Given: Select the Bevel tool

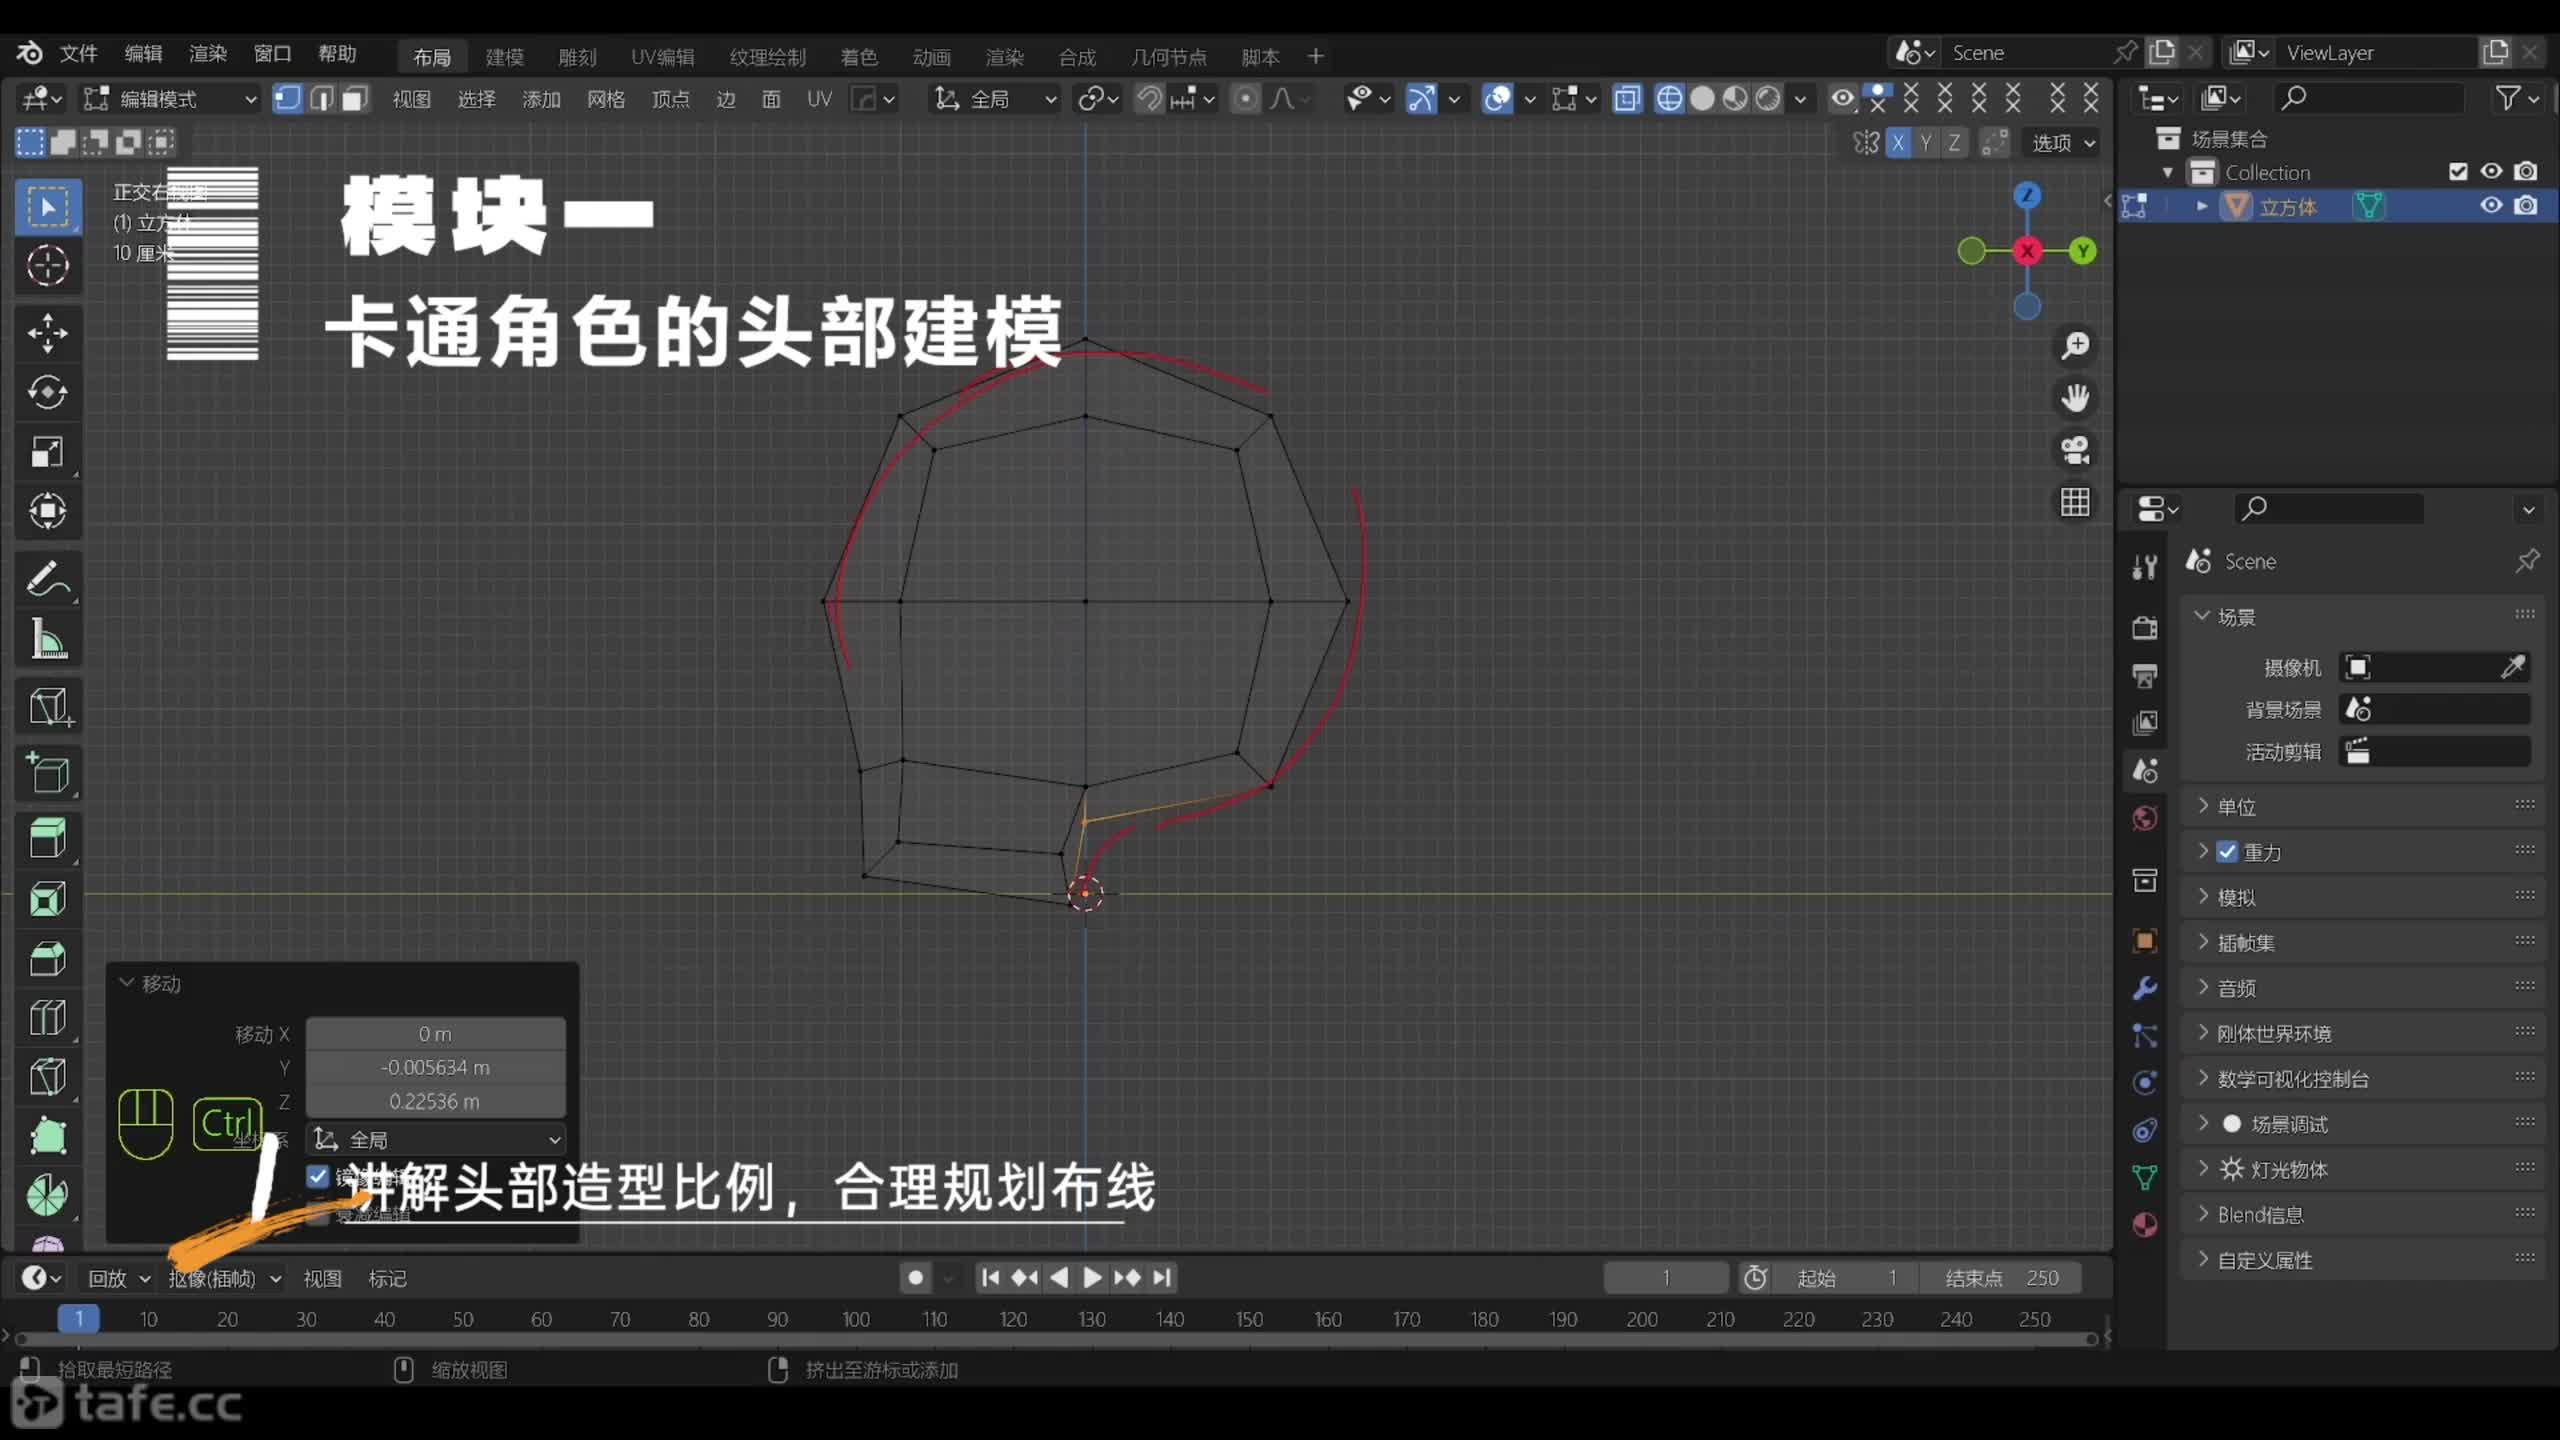Looking at the screenshot, I should coord(48,958).
